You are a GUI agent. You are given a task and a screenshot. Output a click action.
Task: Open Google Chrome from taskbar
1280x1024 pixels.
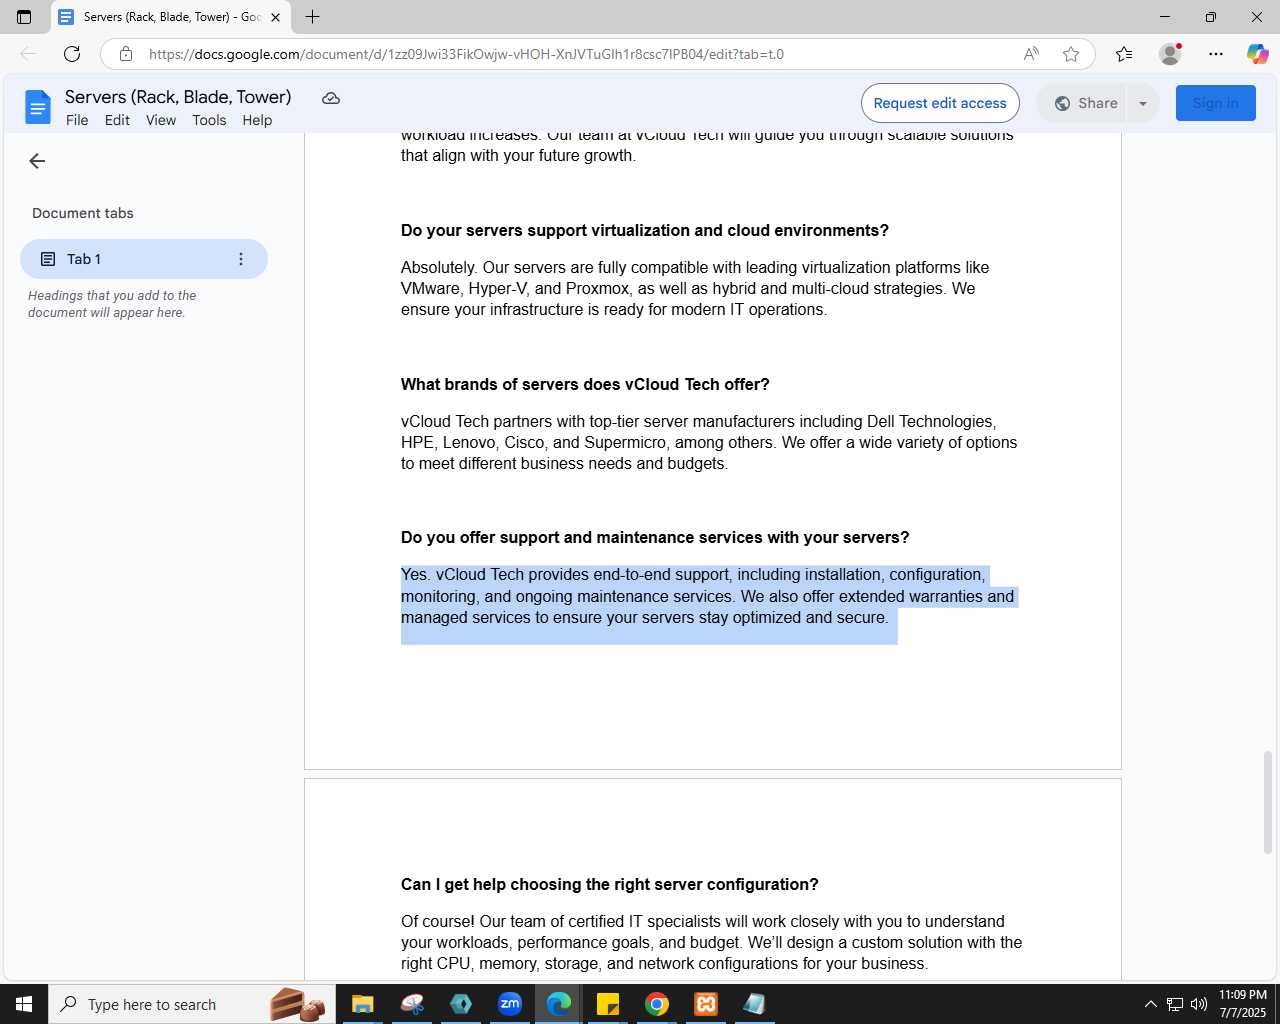[x=657, y=1004]
